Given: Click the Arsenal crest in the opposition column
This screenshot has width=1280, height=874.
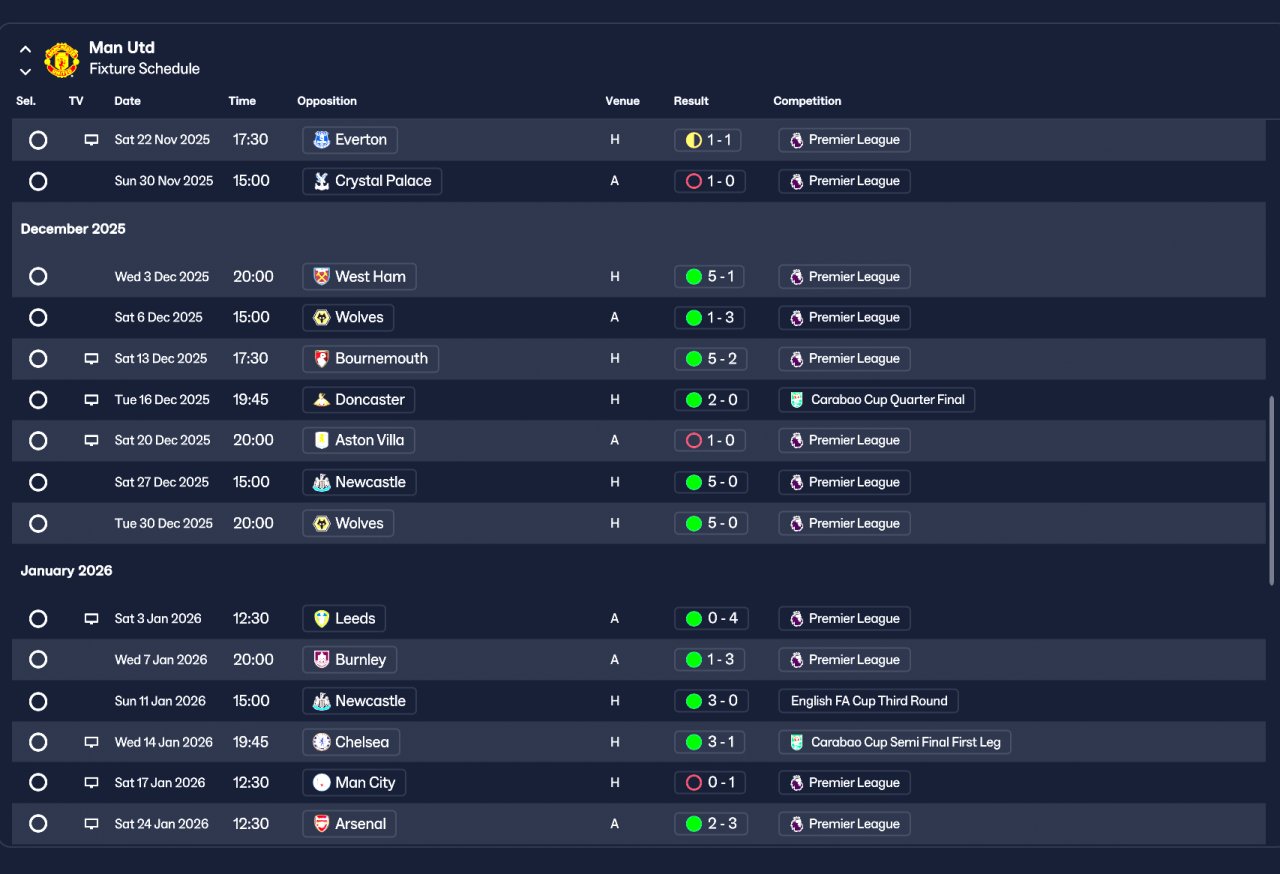Looking at the screenshot, I should (x=321, y=824).
